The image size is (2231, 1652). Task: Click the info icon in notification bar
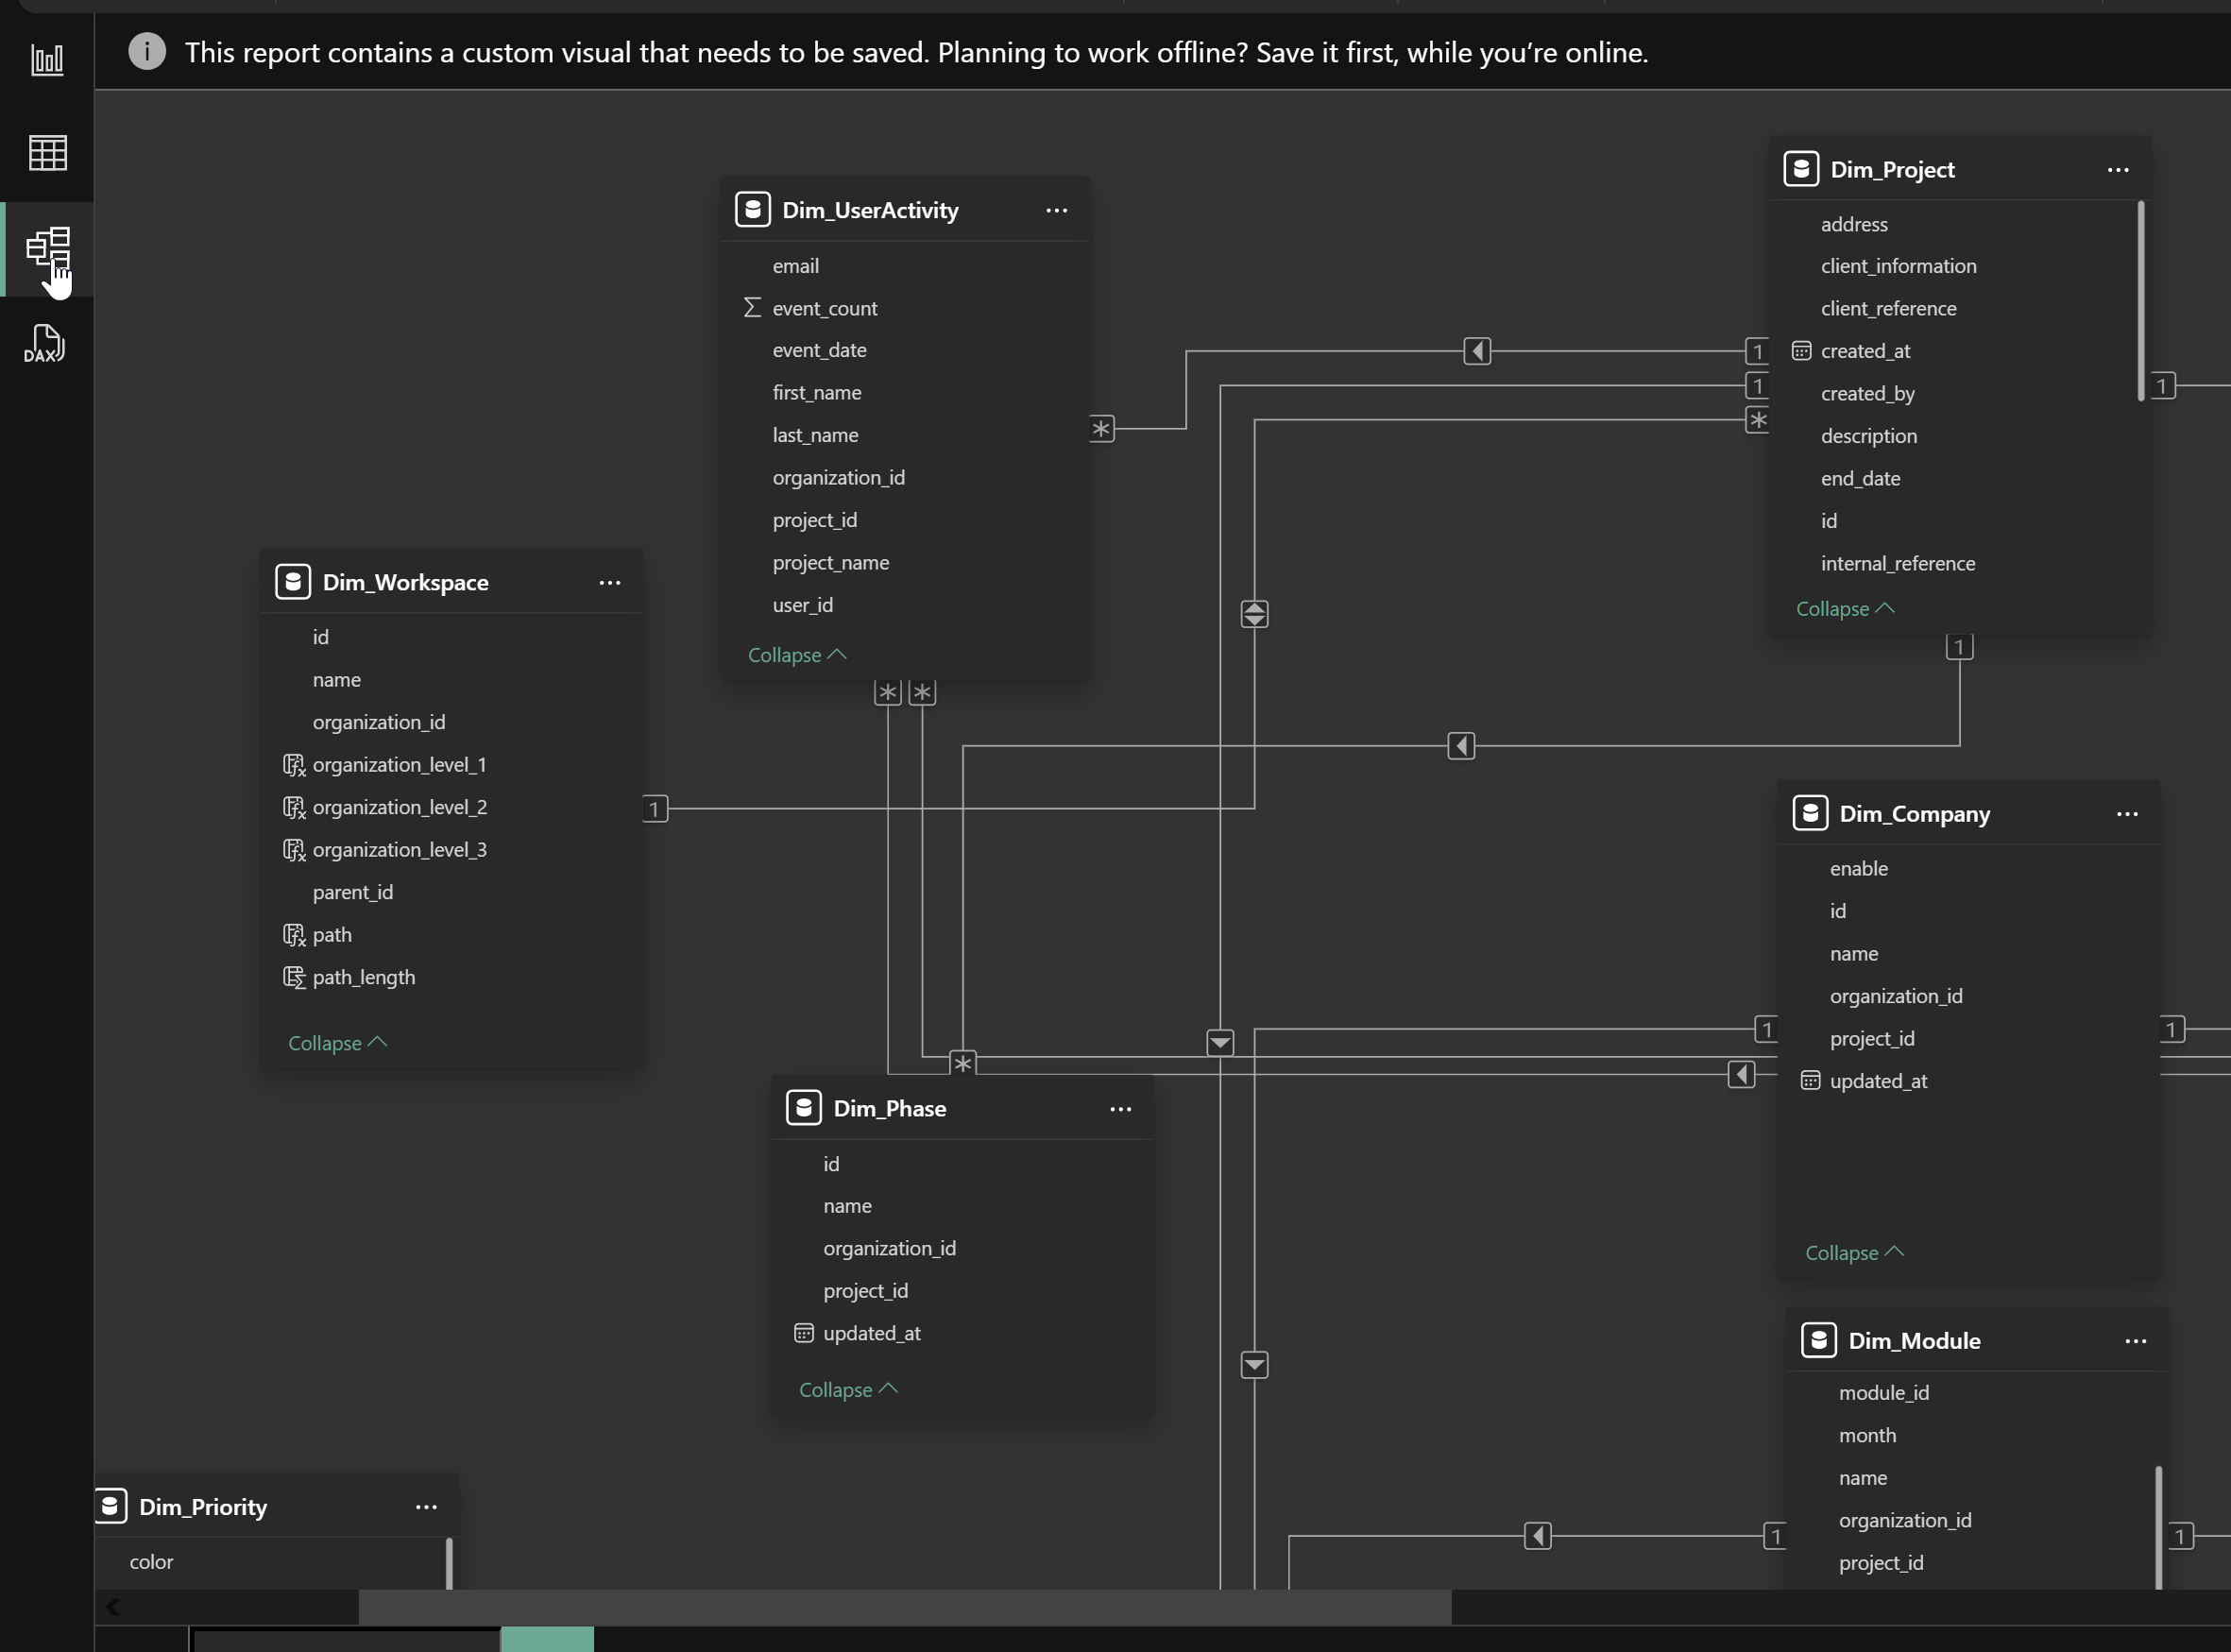tap(147, 51)
